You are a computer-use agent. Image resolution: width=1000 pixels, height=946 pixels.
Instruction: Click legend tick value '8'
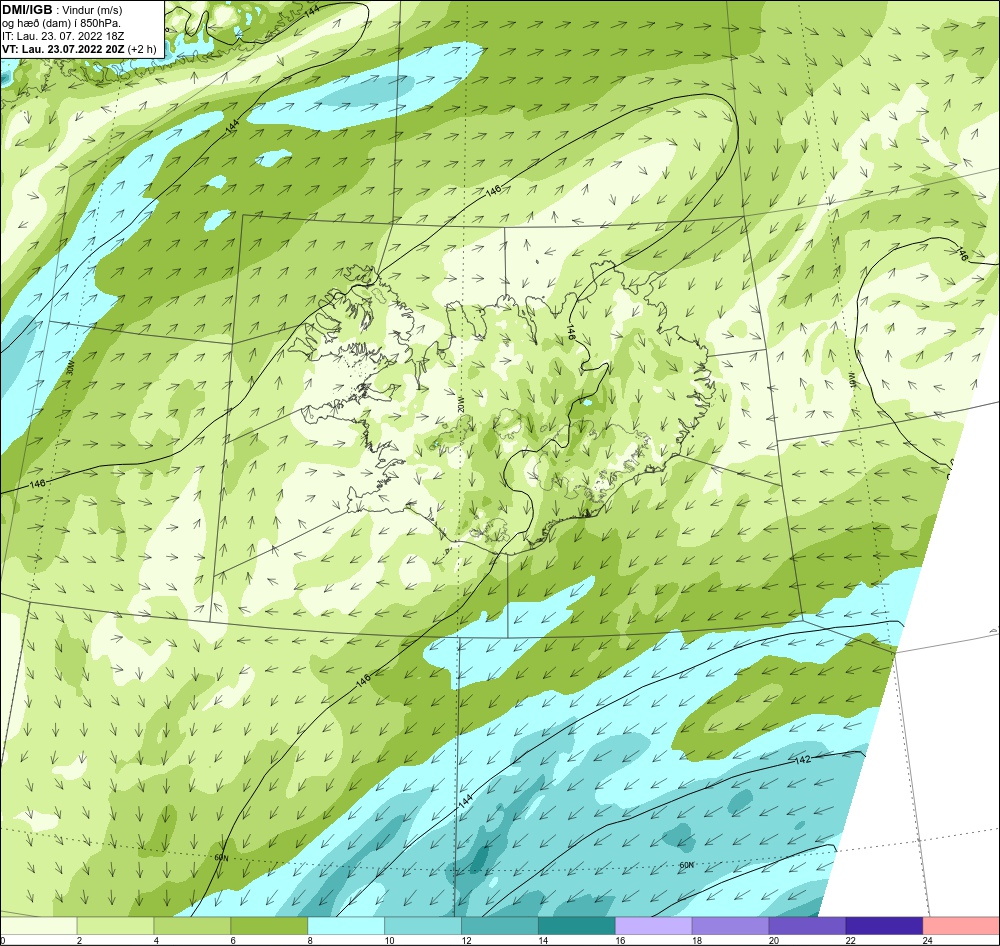(310, 940)
